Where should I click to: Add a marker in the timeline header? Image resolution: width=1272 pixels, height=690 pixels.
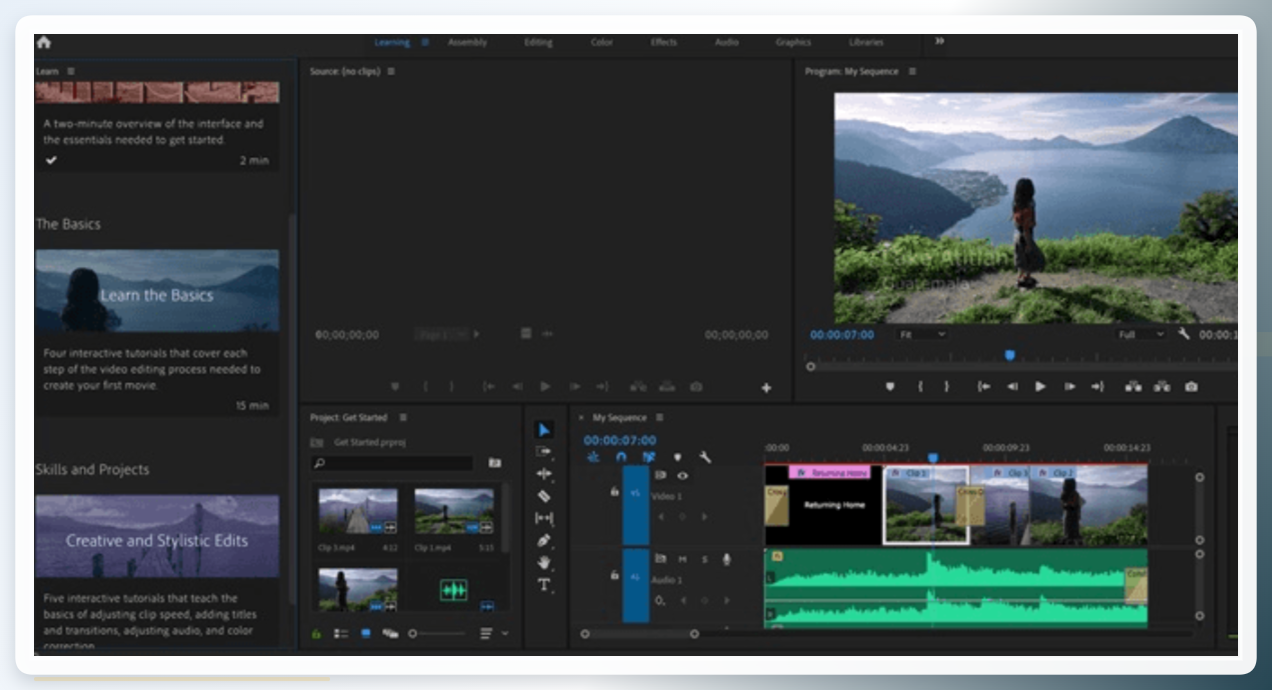coord(677,457)
